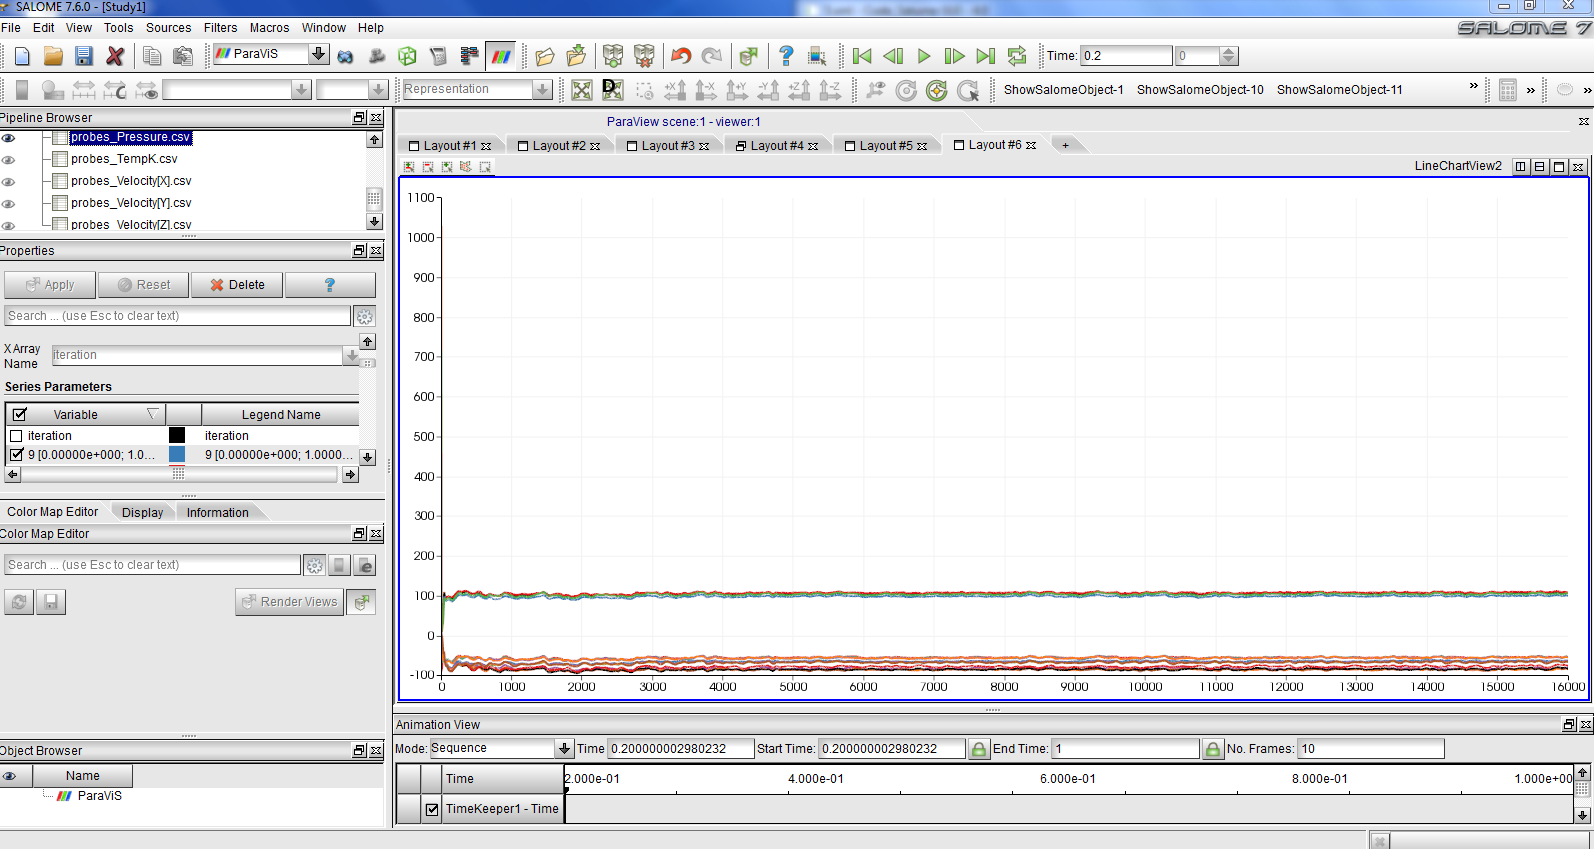The width and height of the screenshot is (1594, 849).
Task: Open the animation Mode Sequence dropdown
Action: click(x=564, y=749)
